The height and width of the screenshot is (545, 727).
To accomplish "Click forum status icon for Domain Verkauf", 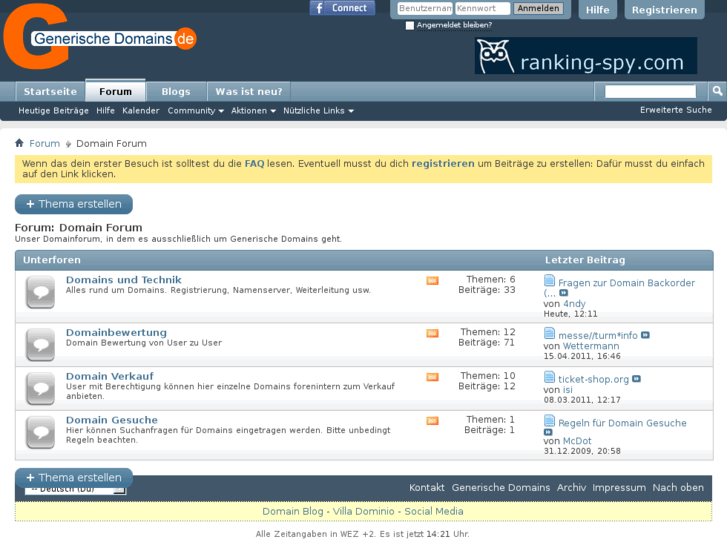I will pos(40,388).
